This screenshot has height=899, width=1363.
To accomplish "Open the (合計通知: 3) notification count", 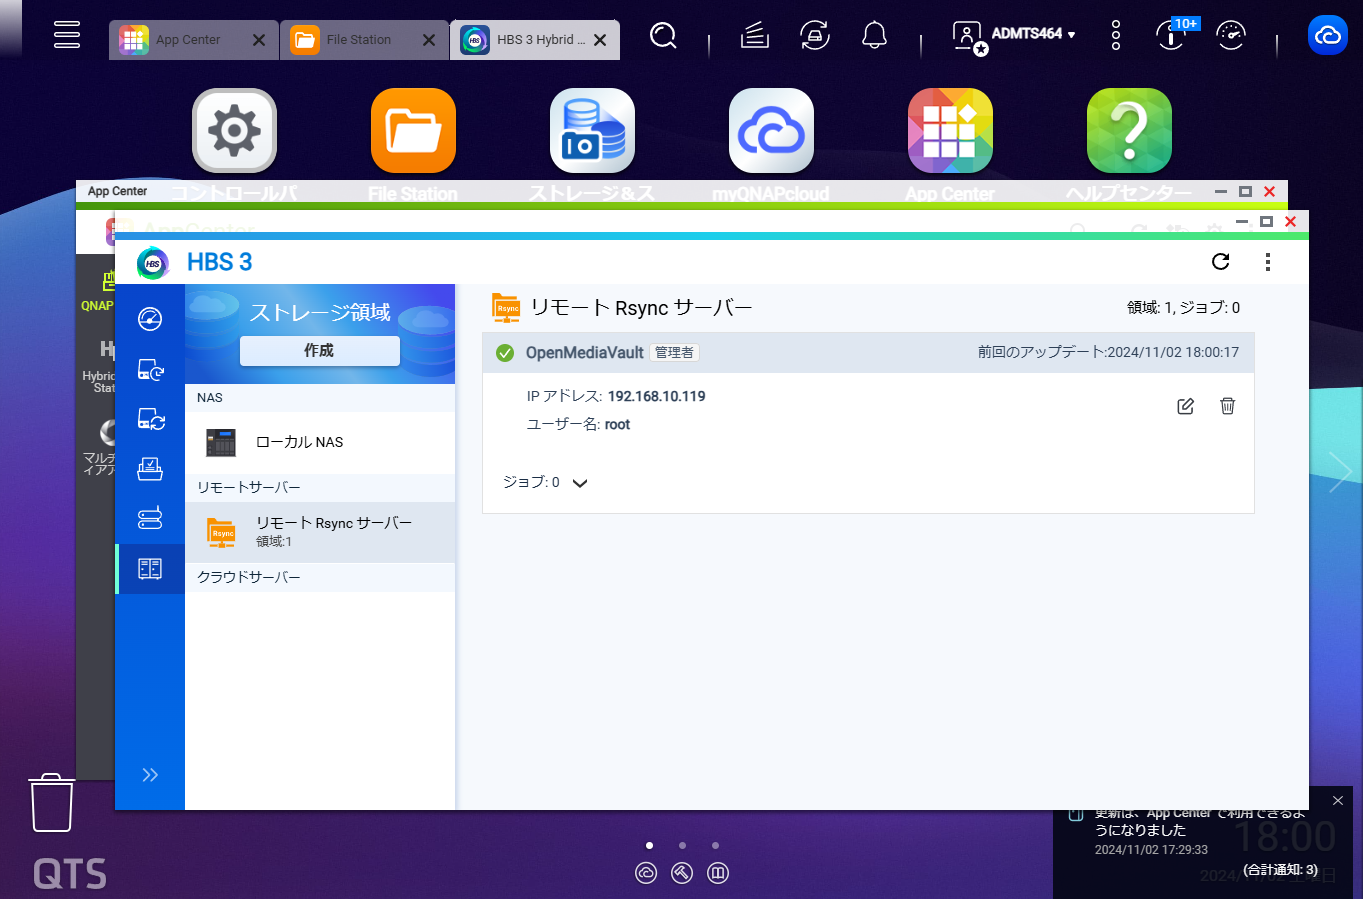I will click(x=1280, y=870).
